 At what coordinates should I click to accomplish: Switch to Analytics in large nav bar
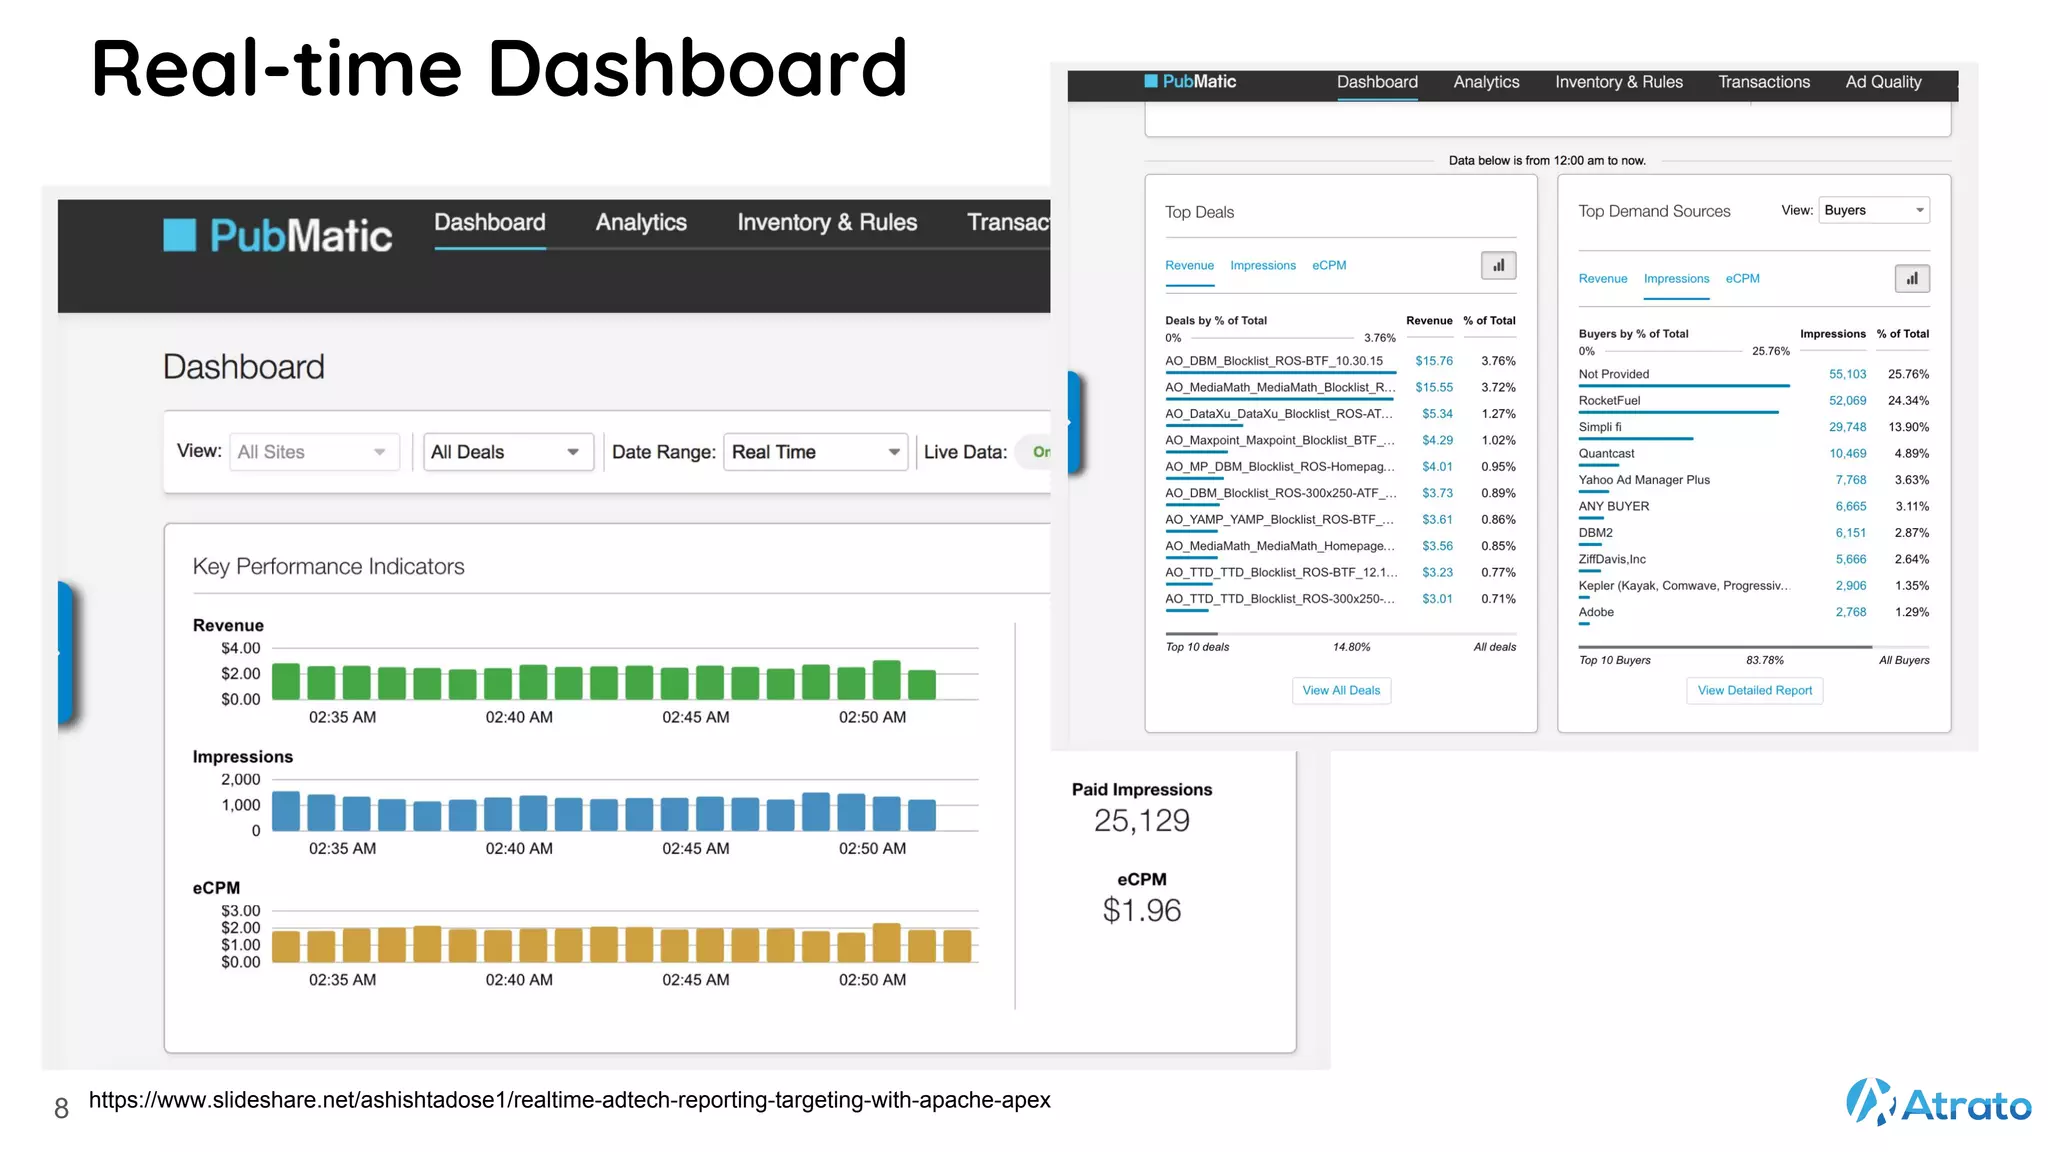click(641, 223)
